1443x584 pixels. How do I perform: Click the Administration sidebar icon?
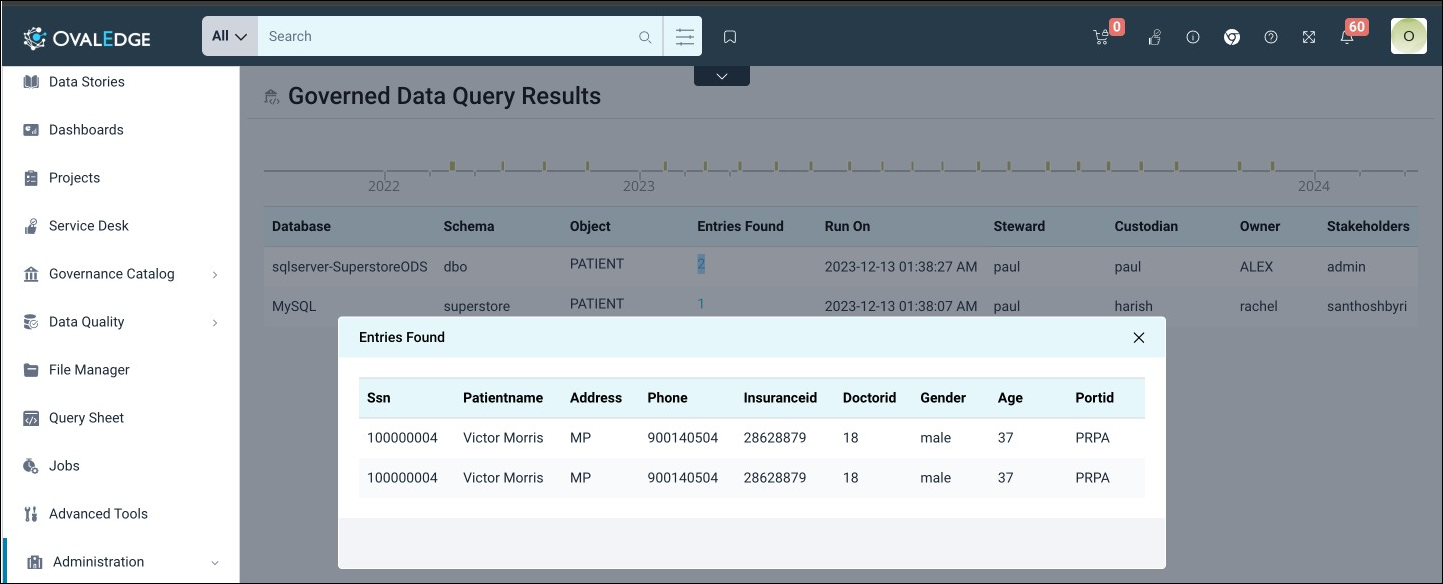[x=35, y=562]
